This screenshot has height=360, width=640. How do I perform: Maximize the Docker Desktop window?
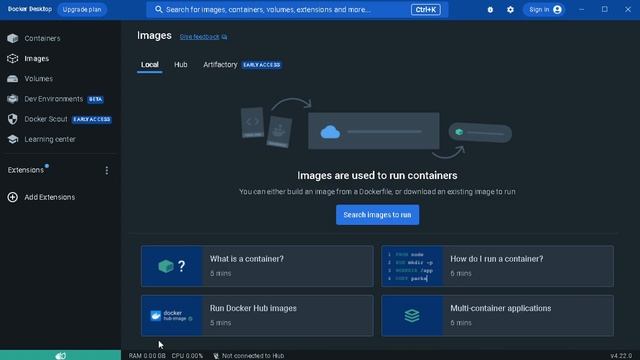click(x=604, y=9)
